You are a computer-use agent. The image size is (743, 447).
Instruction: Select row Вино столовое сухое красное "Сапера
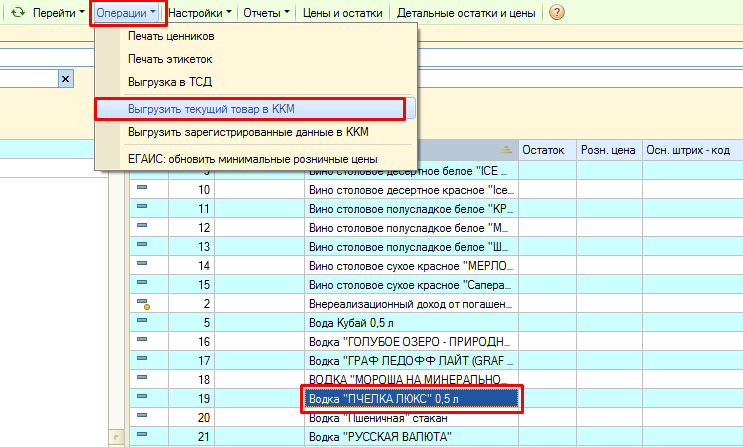click(x=411, y=285)
